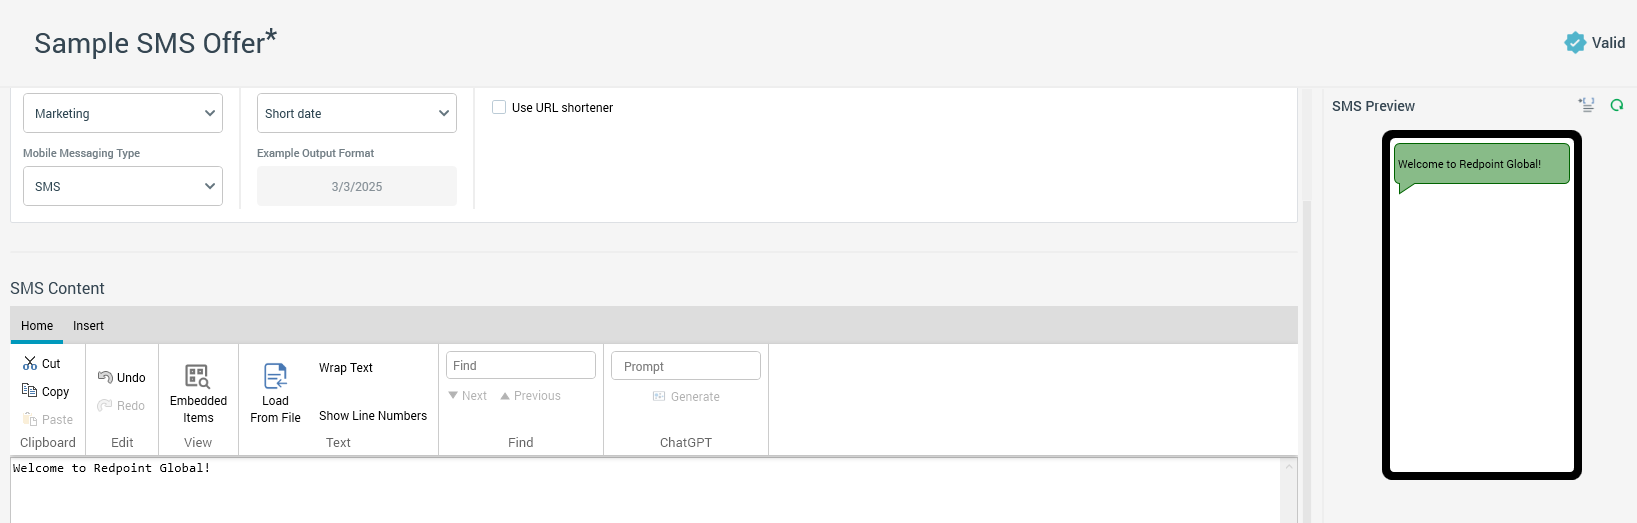Image resolution: width=1637 pixels, height=523 pixels.
Task: Expand the Marketing dropdown
Action: [123, 114]
